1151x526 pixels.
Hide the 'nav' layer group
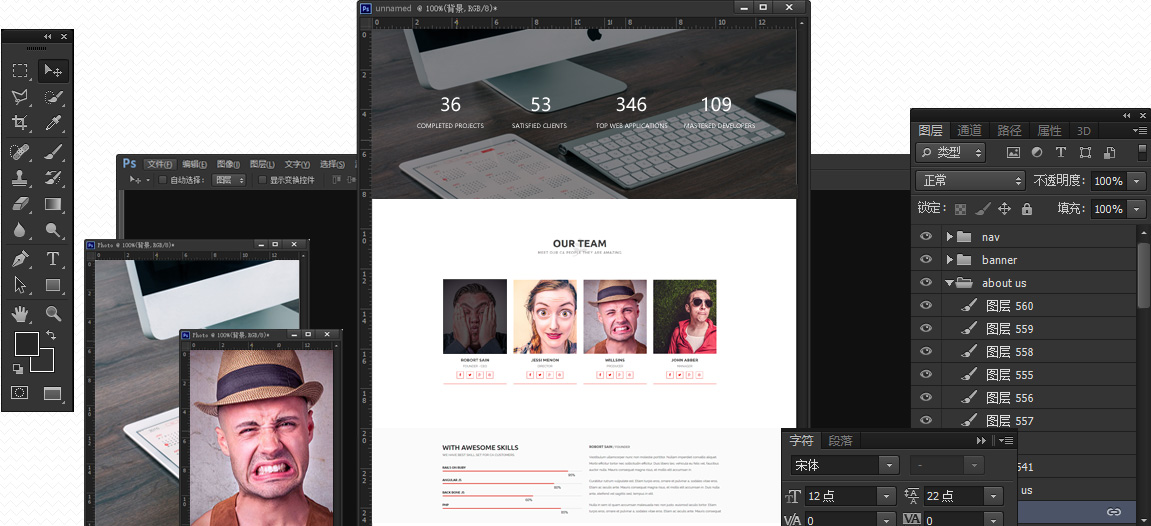click(x=926, y=237)
